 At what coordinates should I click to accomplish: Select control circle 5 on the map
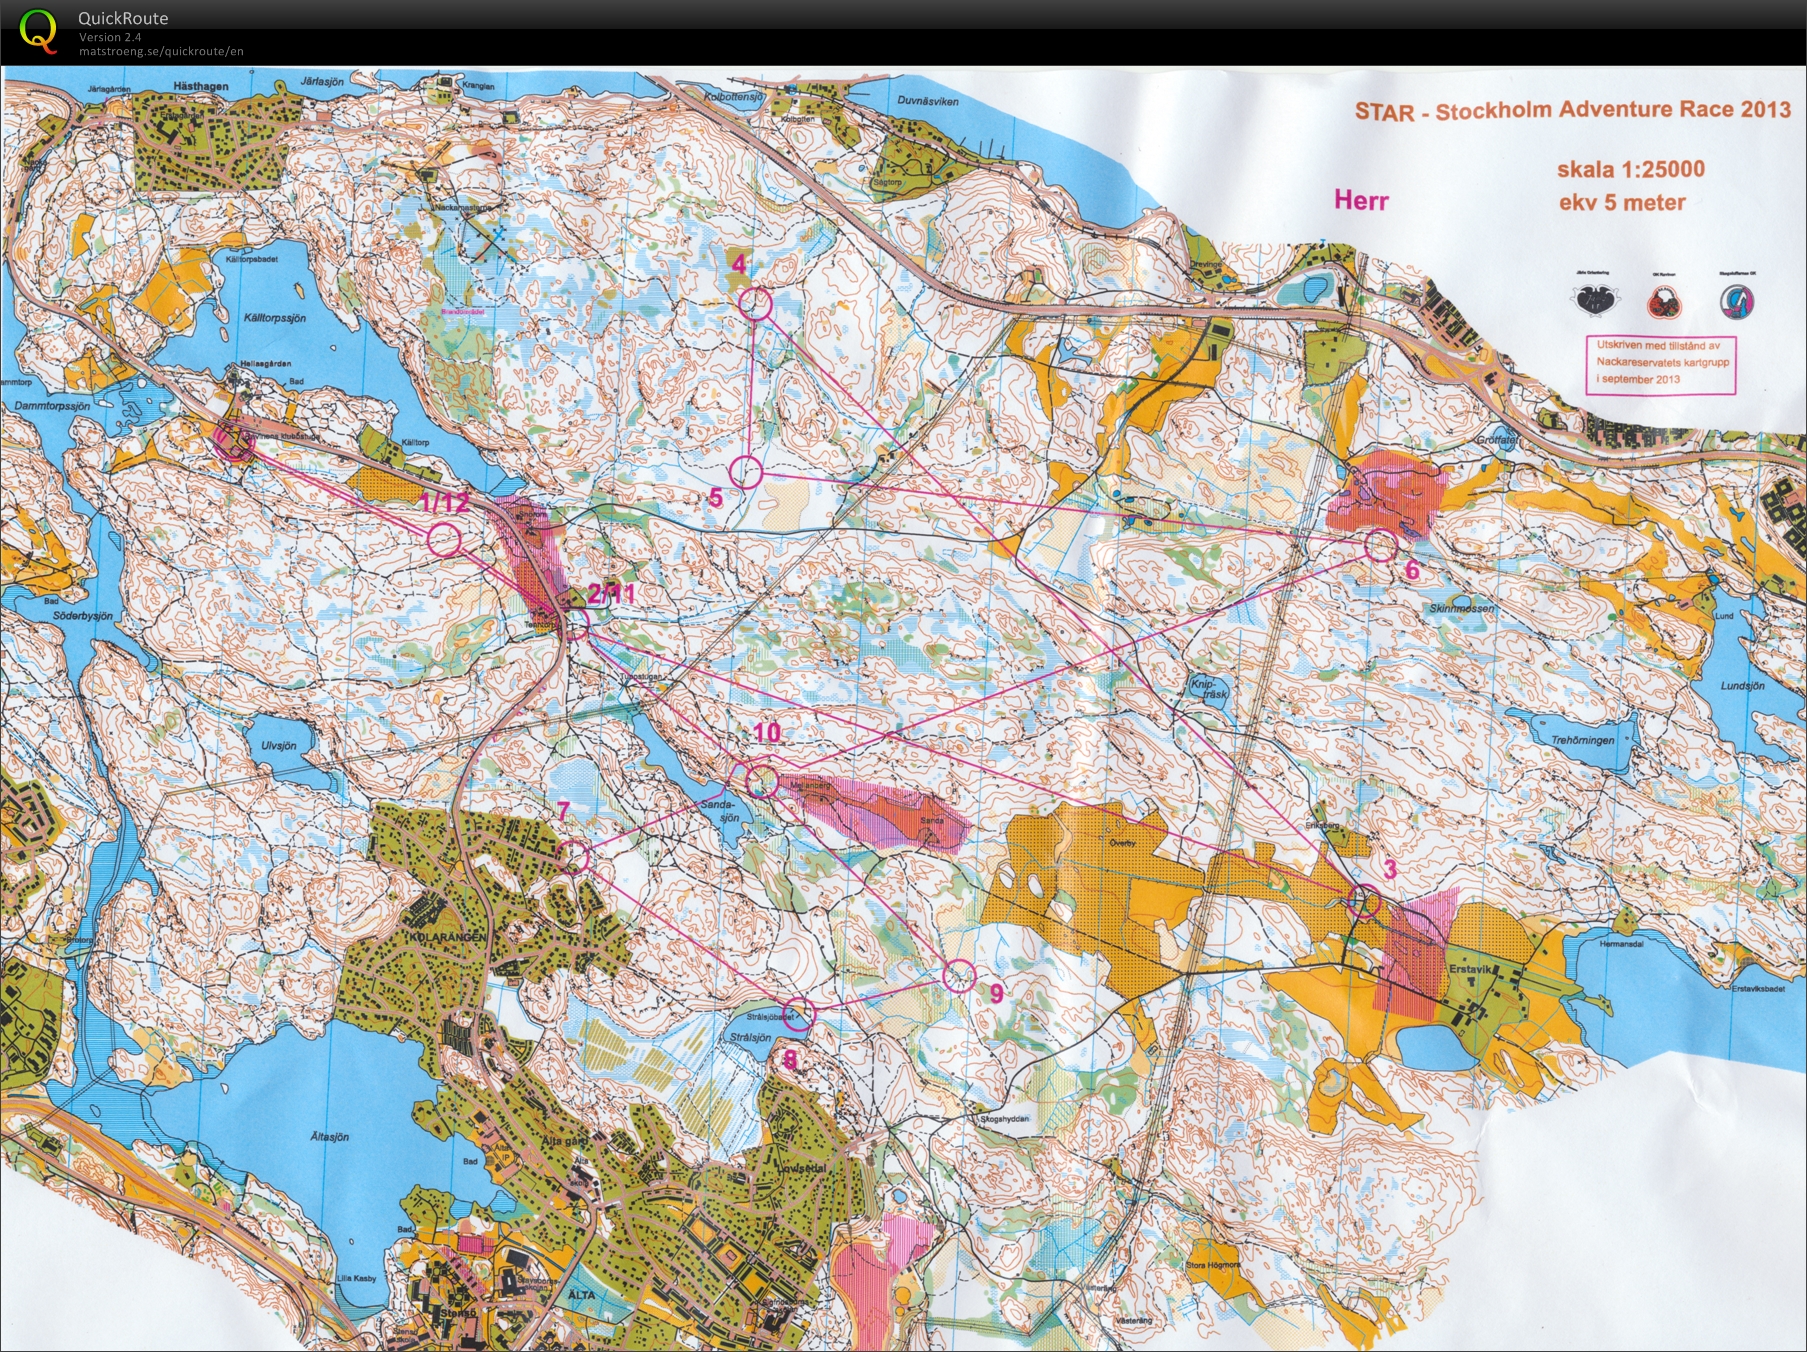(745, 472)
